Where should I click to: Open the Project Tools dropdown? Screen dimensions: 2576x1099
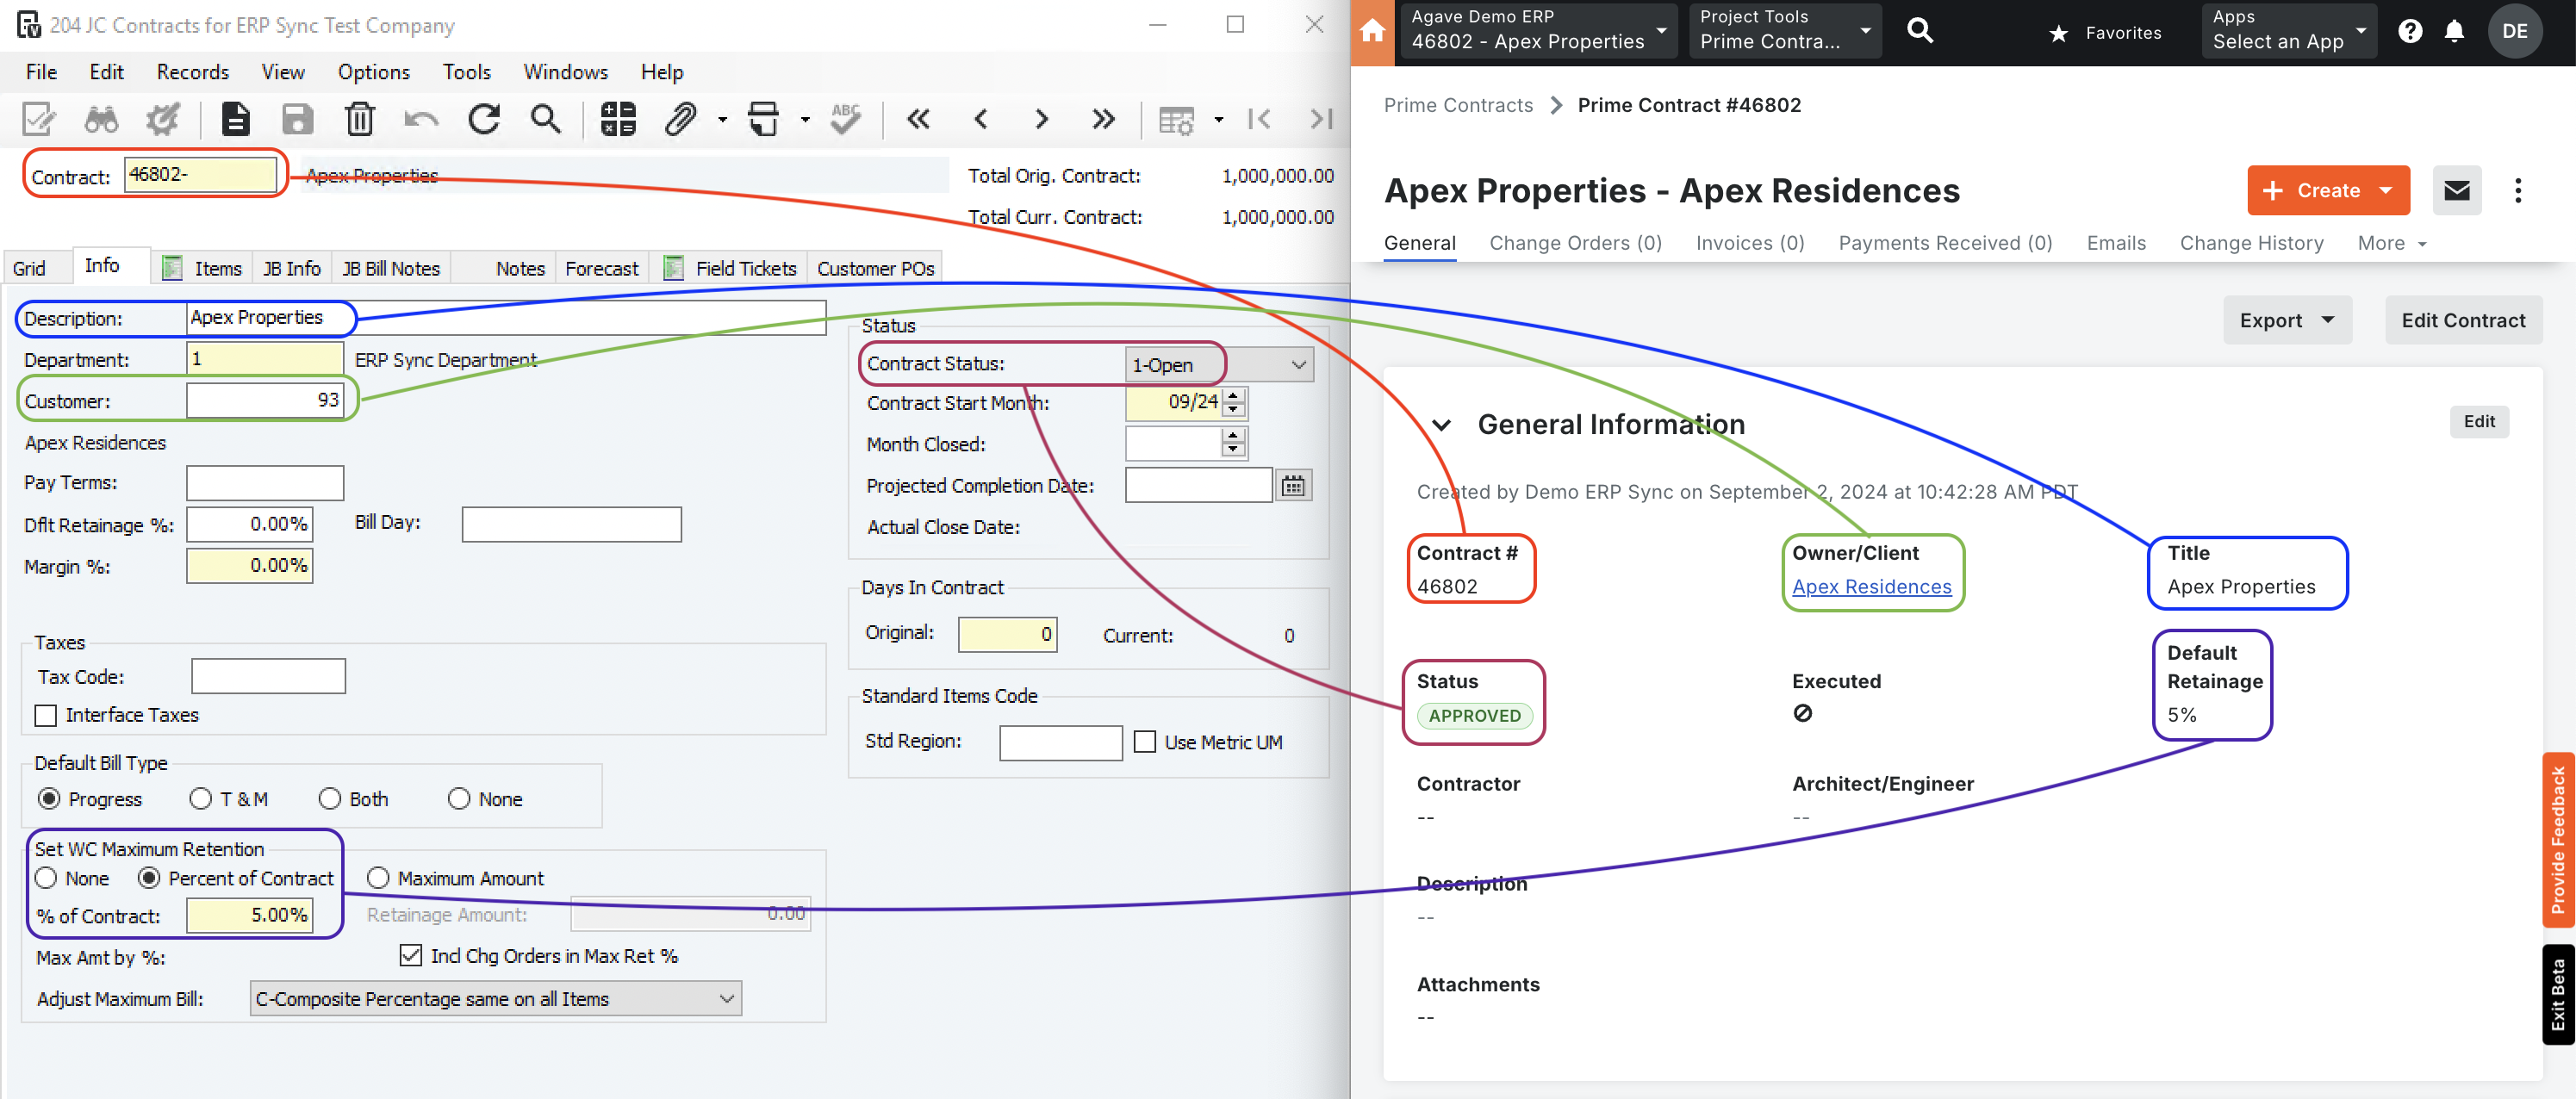pyautogui.click(x=1785, y=31)
